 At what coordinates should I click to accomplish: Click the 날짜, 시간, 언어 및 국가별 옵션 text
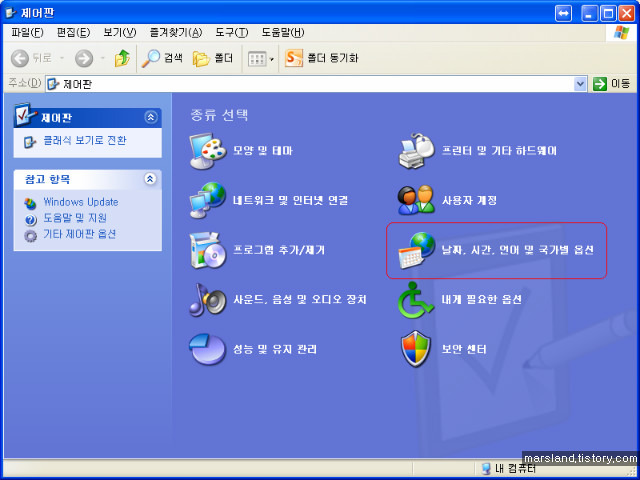point(518,250)
